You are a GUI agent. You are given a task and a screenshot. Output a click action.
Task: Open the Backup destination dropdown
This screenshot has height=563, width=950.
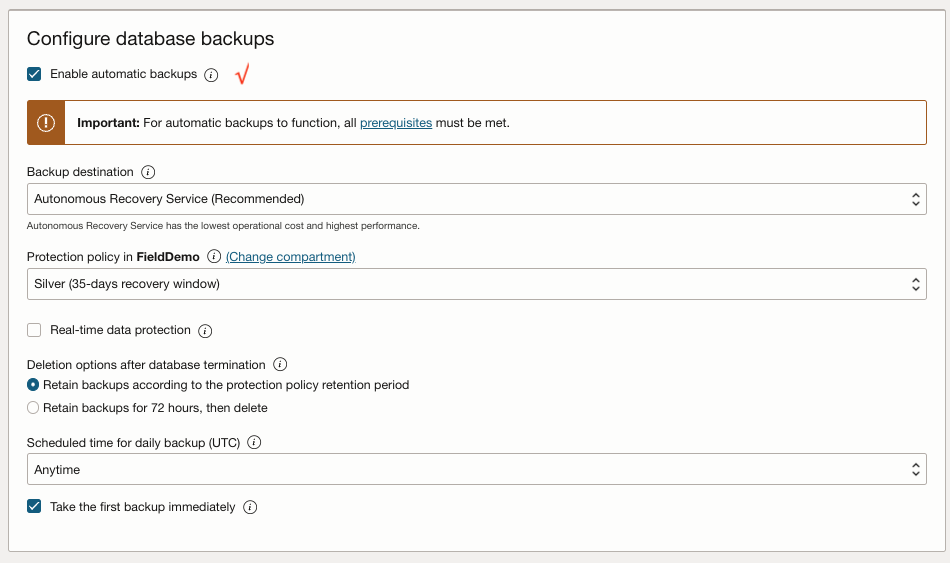[476, 199]
